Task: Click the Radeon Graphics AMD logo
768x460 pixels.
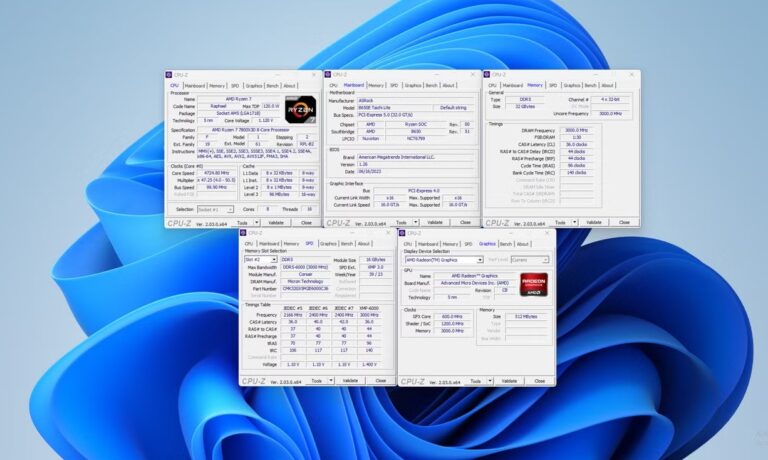Action: click(x=534, y=284)
